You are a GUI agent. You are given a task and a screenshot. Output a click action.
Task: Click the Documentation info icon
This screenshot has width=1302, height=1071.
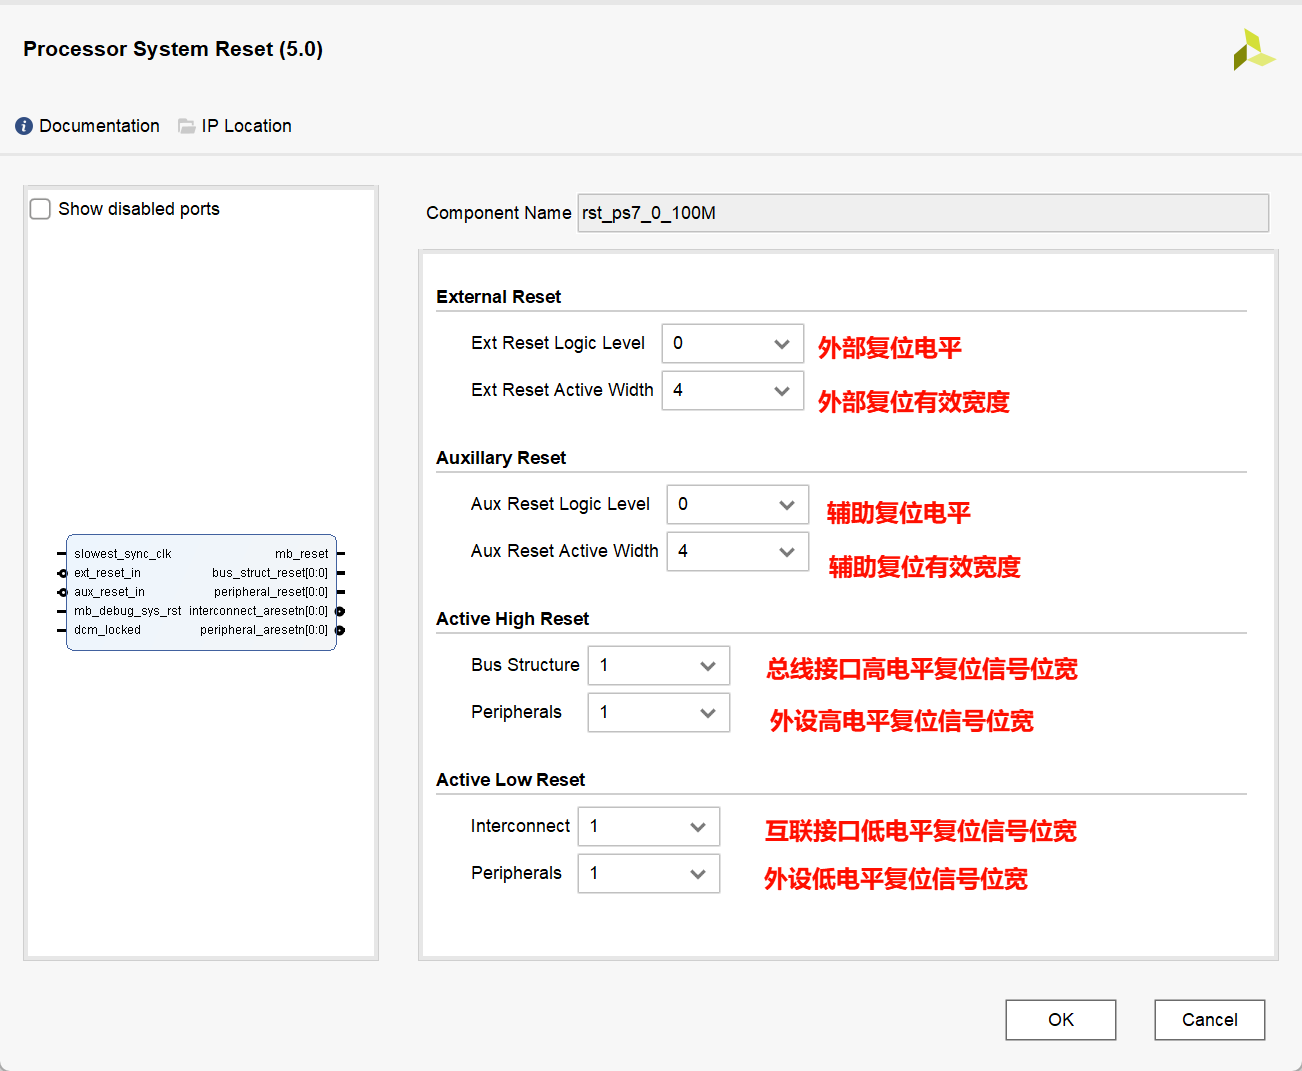coord(24,126)
